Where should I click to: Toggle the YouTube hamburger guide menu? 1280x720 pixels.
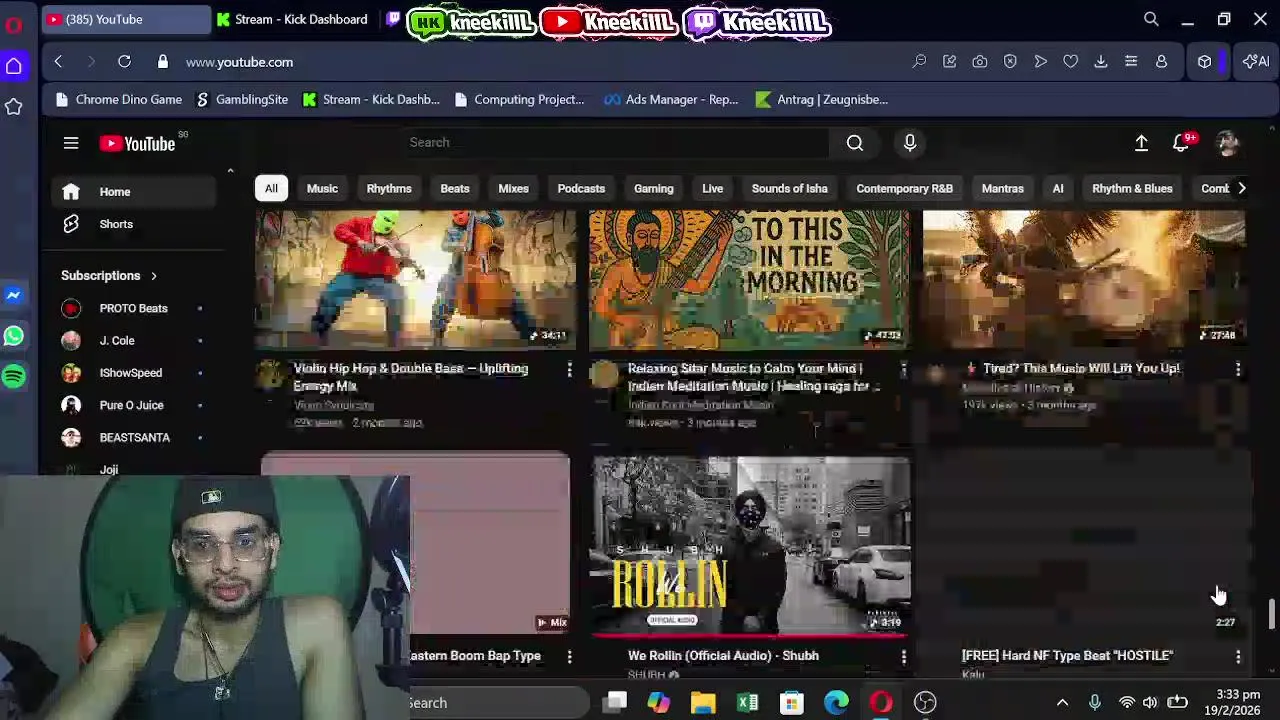click(x=71, y=143)
